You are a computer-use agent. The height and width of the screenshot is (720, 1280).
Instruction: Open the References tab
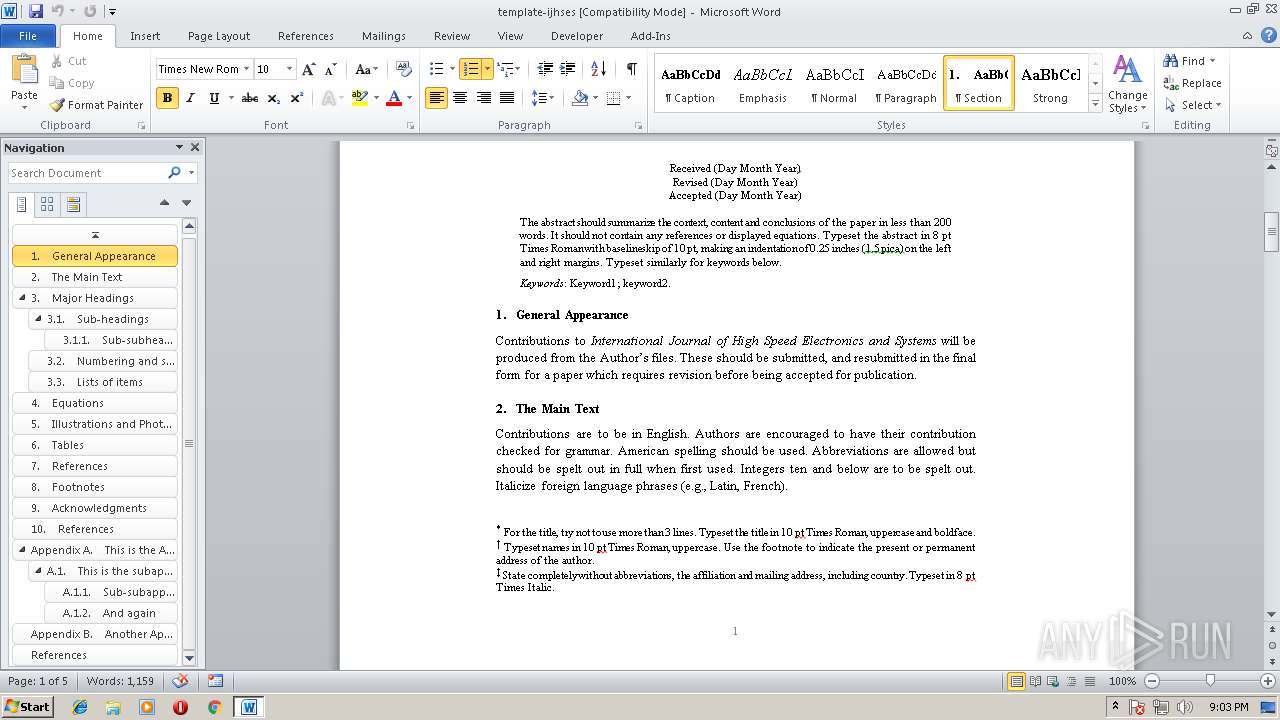point(306,36)
